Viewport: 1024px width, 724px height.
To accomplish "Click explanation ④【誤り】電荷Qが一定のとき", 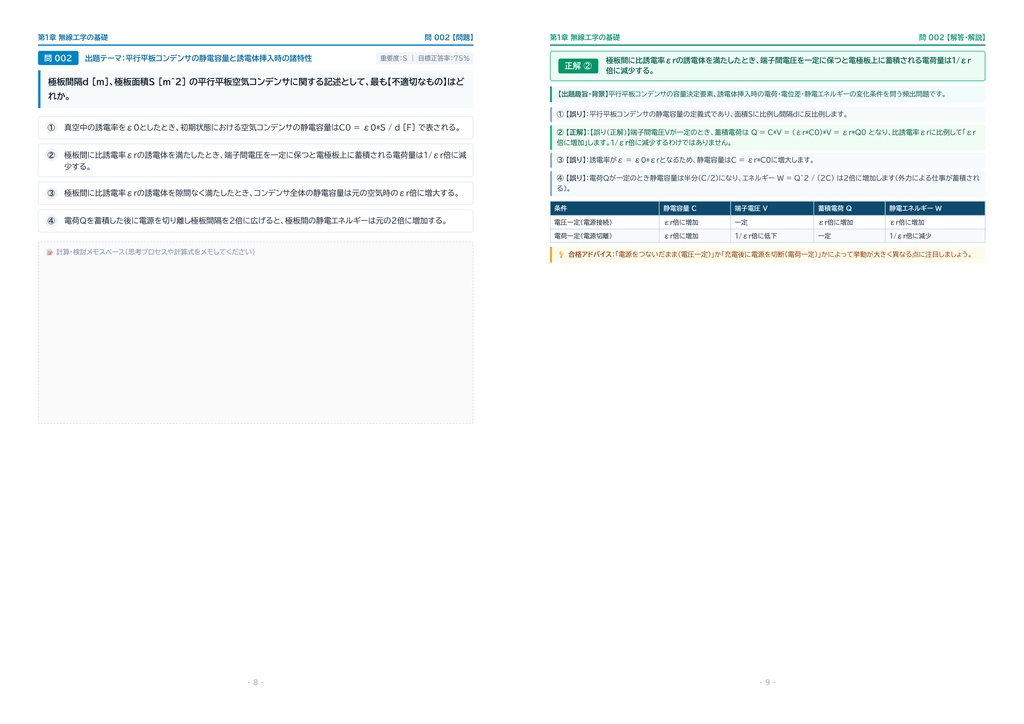I will click(x=767, y=183).
